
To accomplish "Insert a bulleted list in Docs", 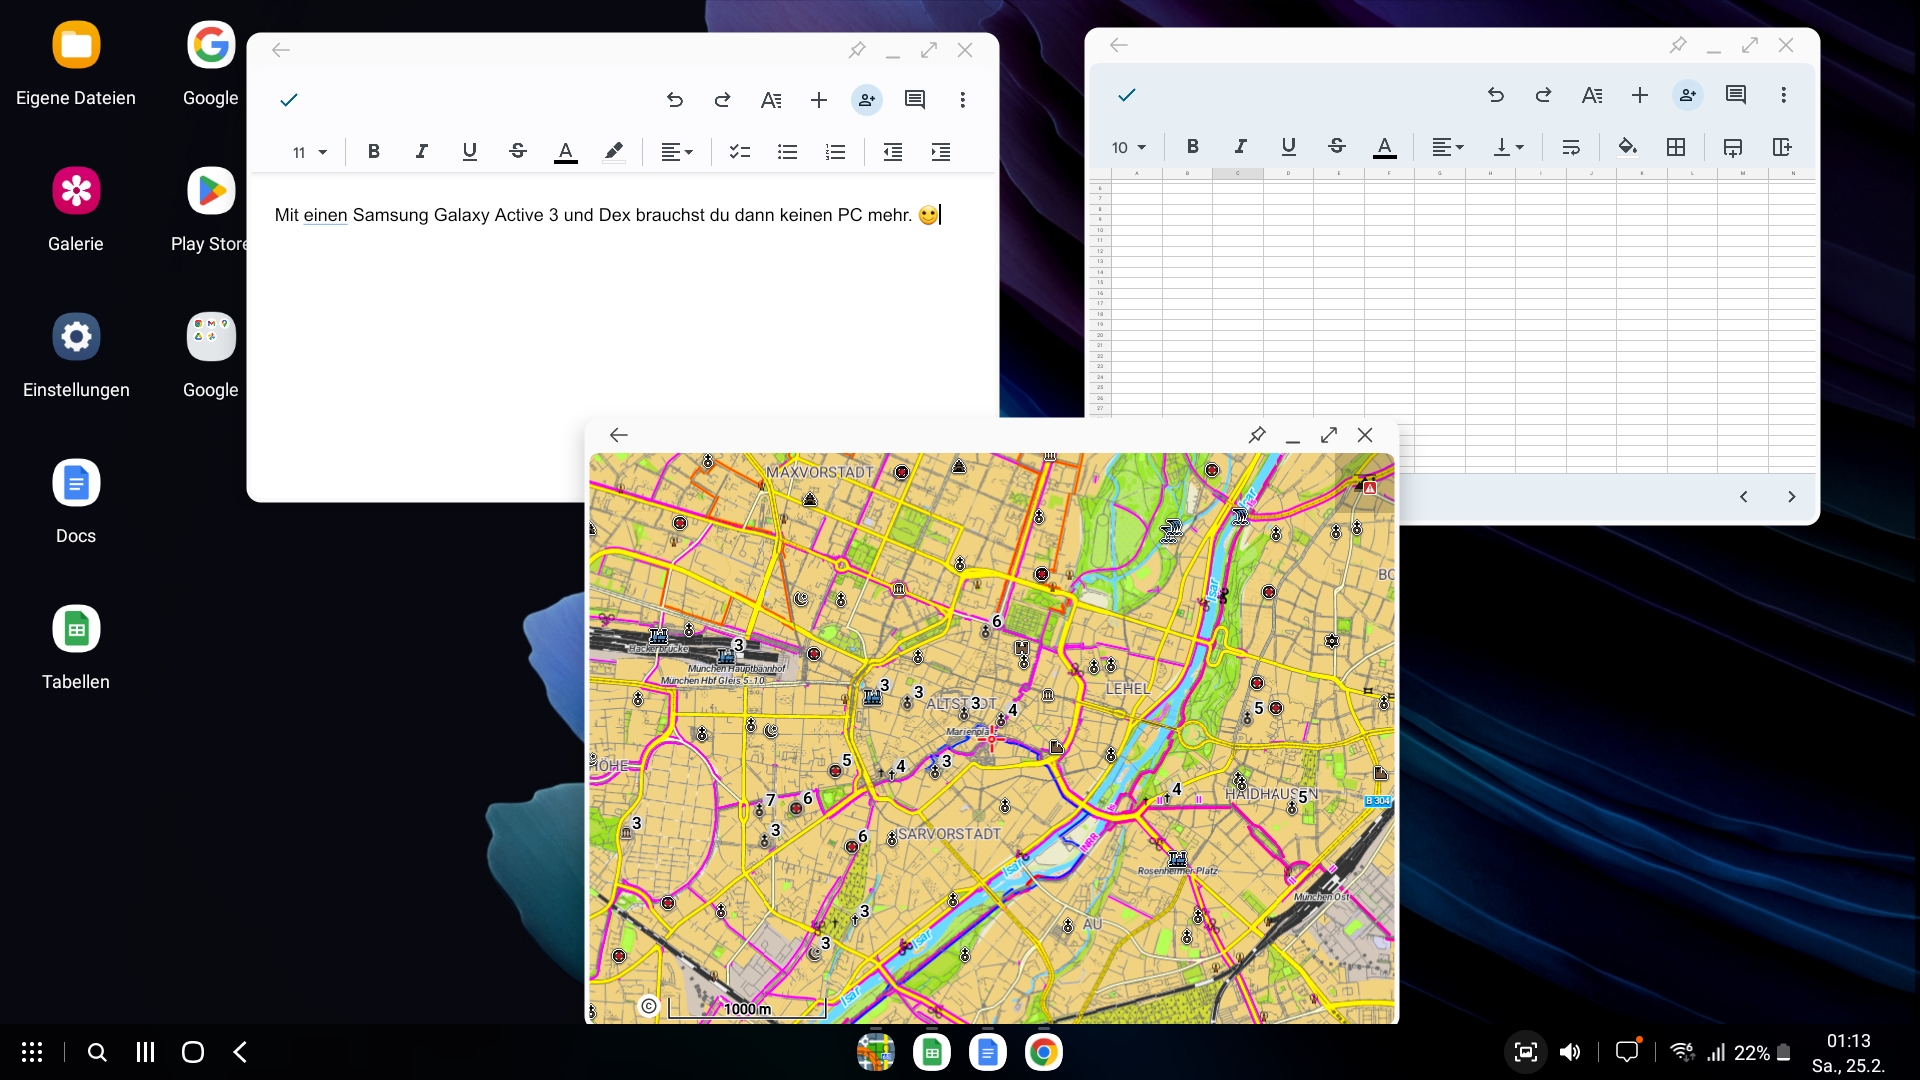I will [788, 152].
